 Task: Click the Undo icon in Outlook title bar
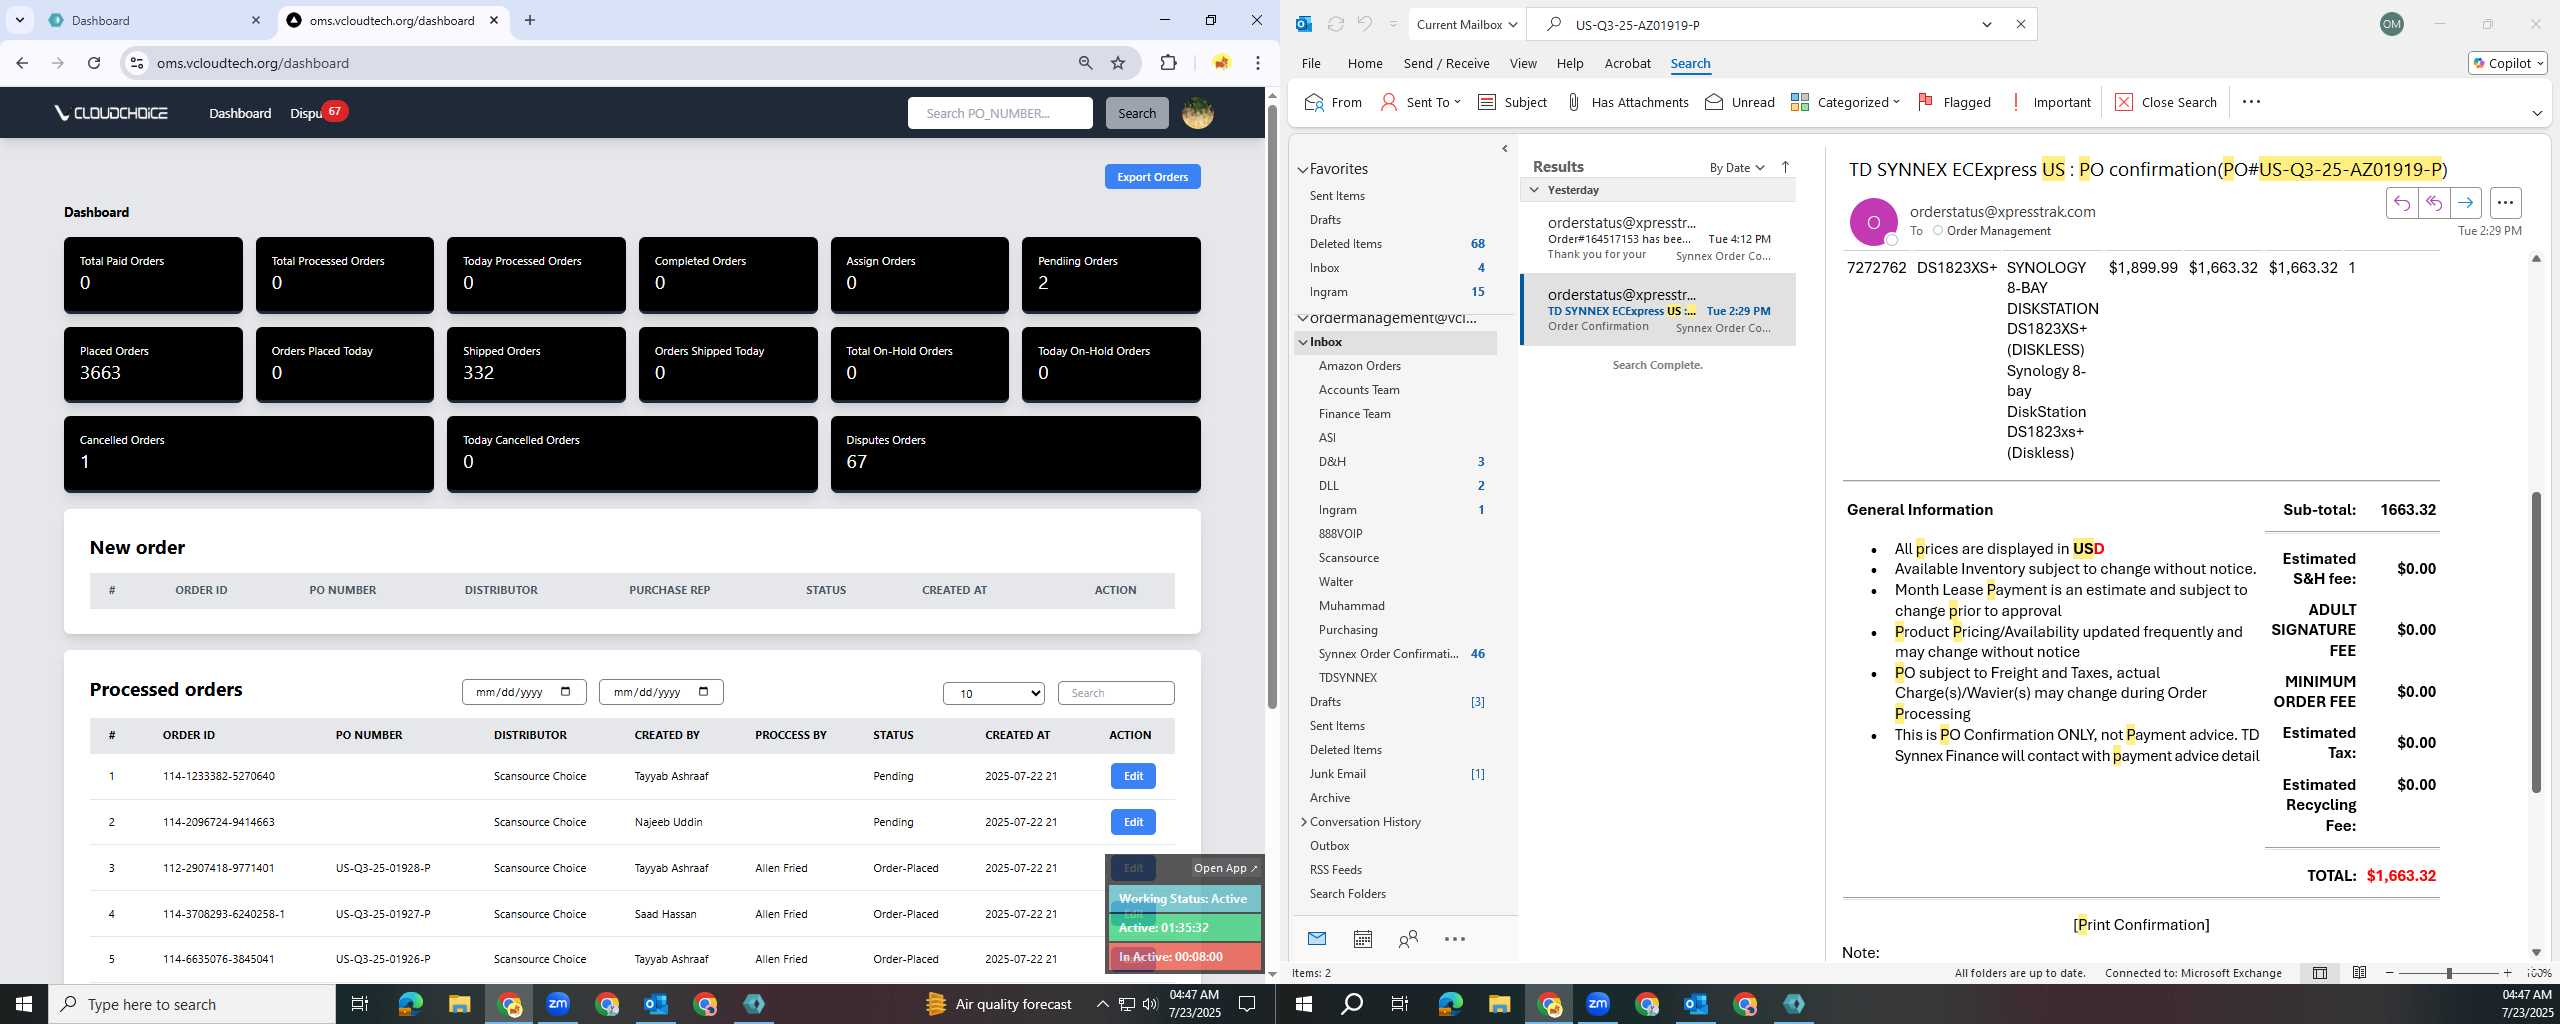tap(1365, 24)
